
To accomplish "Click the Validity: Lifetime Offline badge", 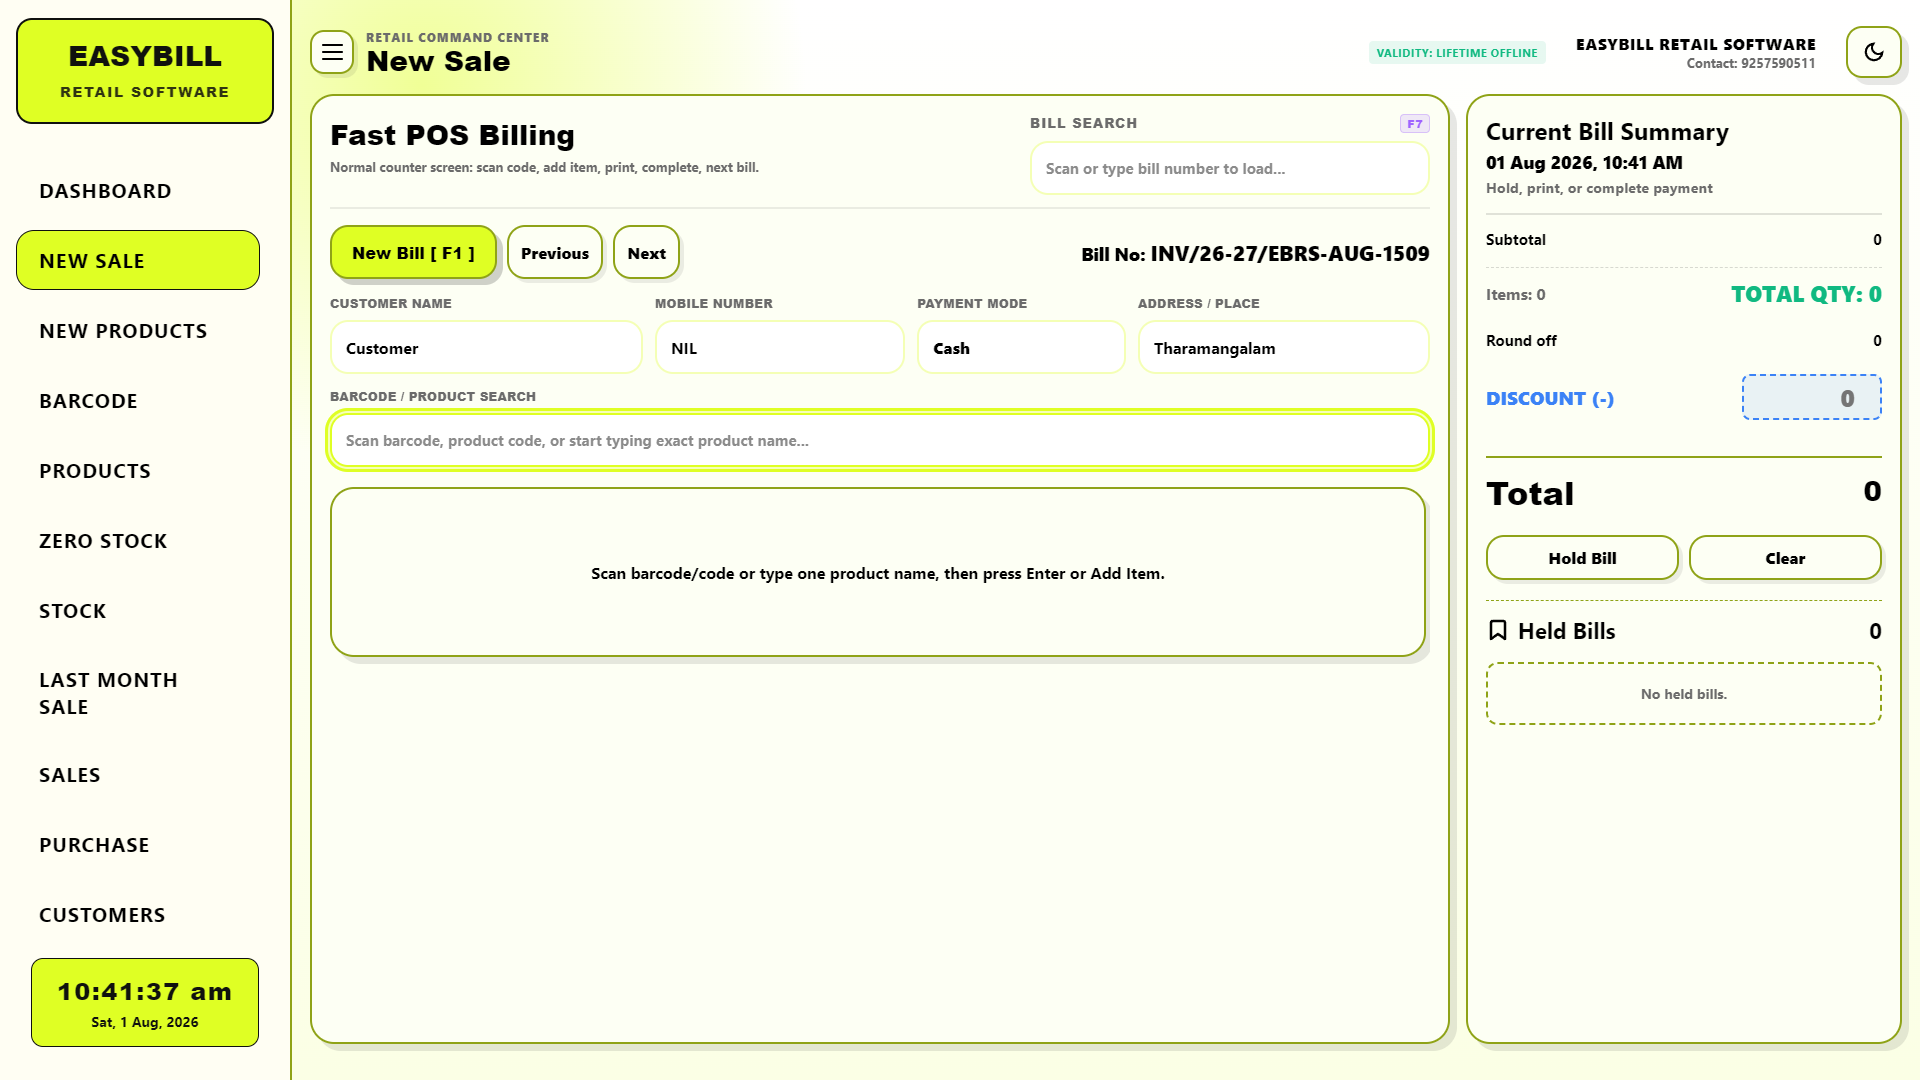I will click(x=1456, y=52).
